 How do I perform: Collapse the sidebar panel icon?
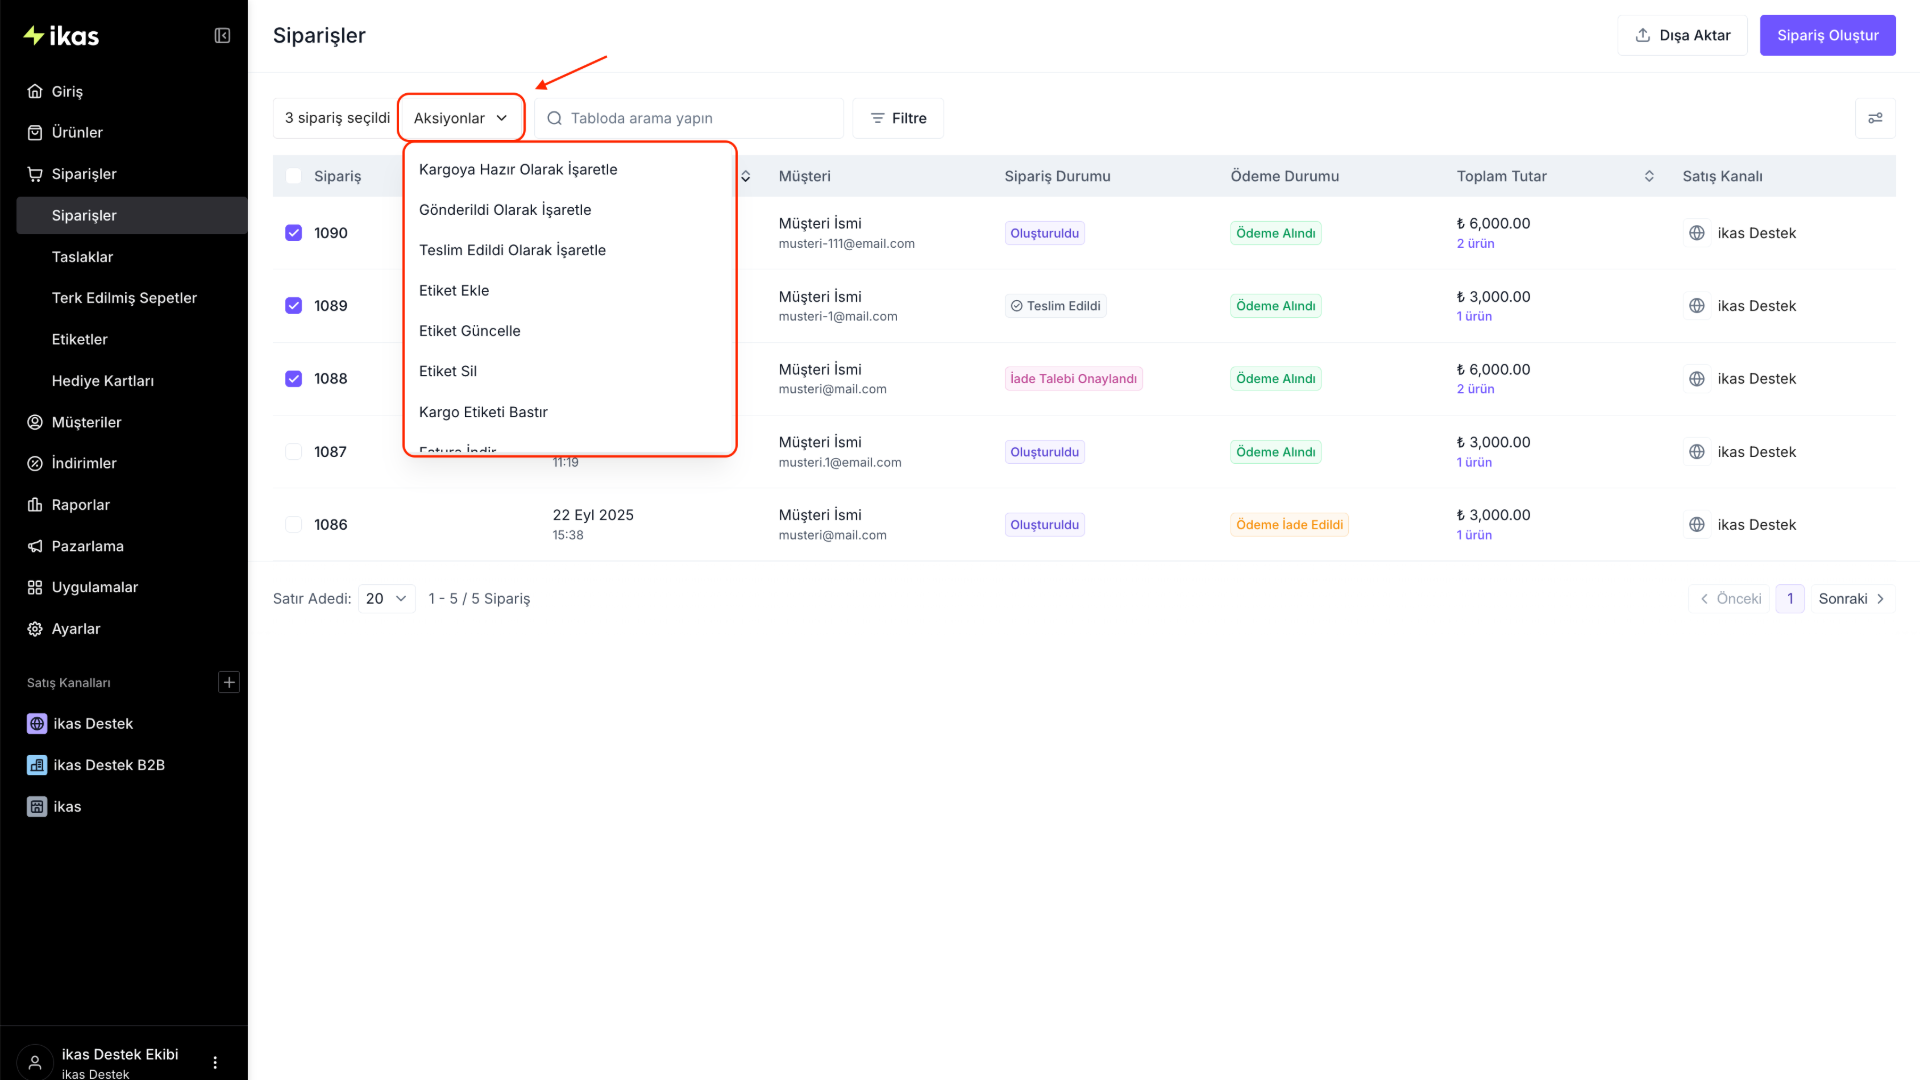222,36
